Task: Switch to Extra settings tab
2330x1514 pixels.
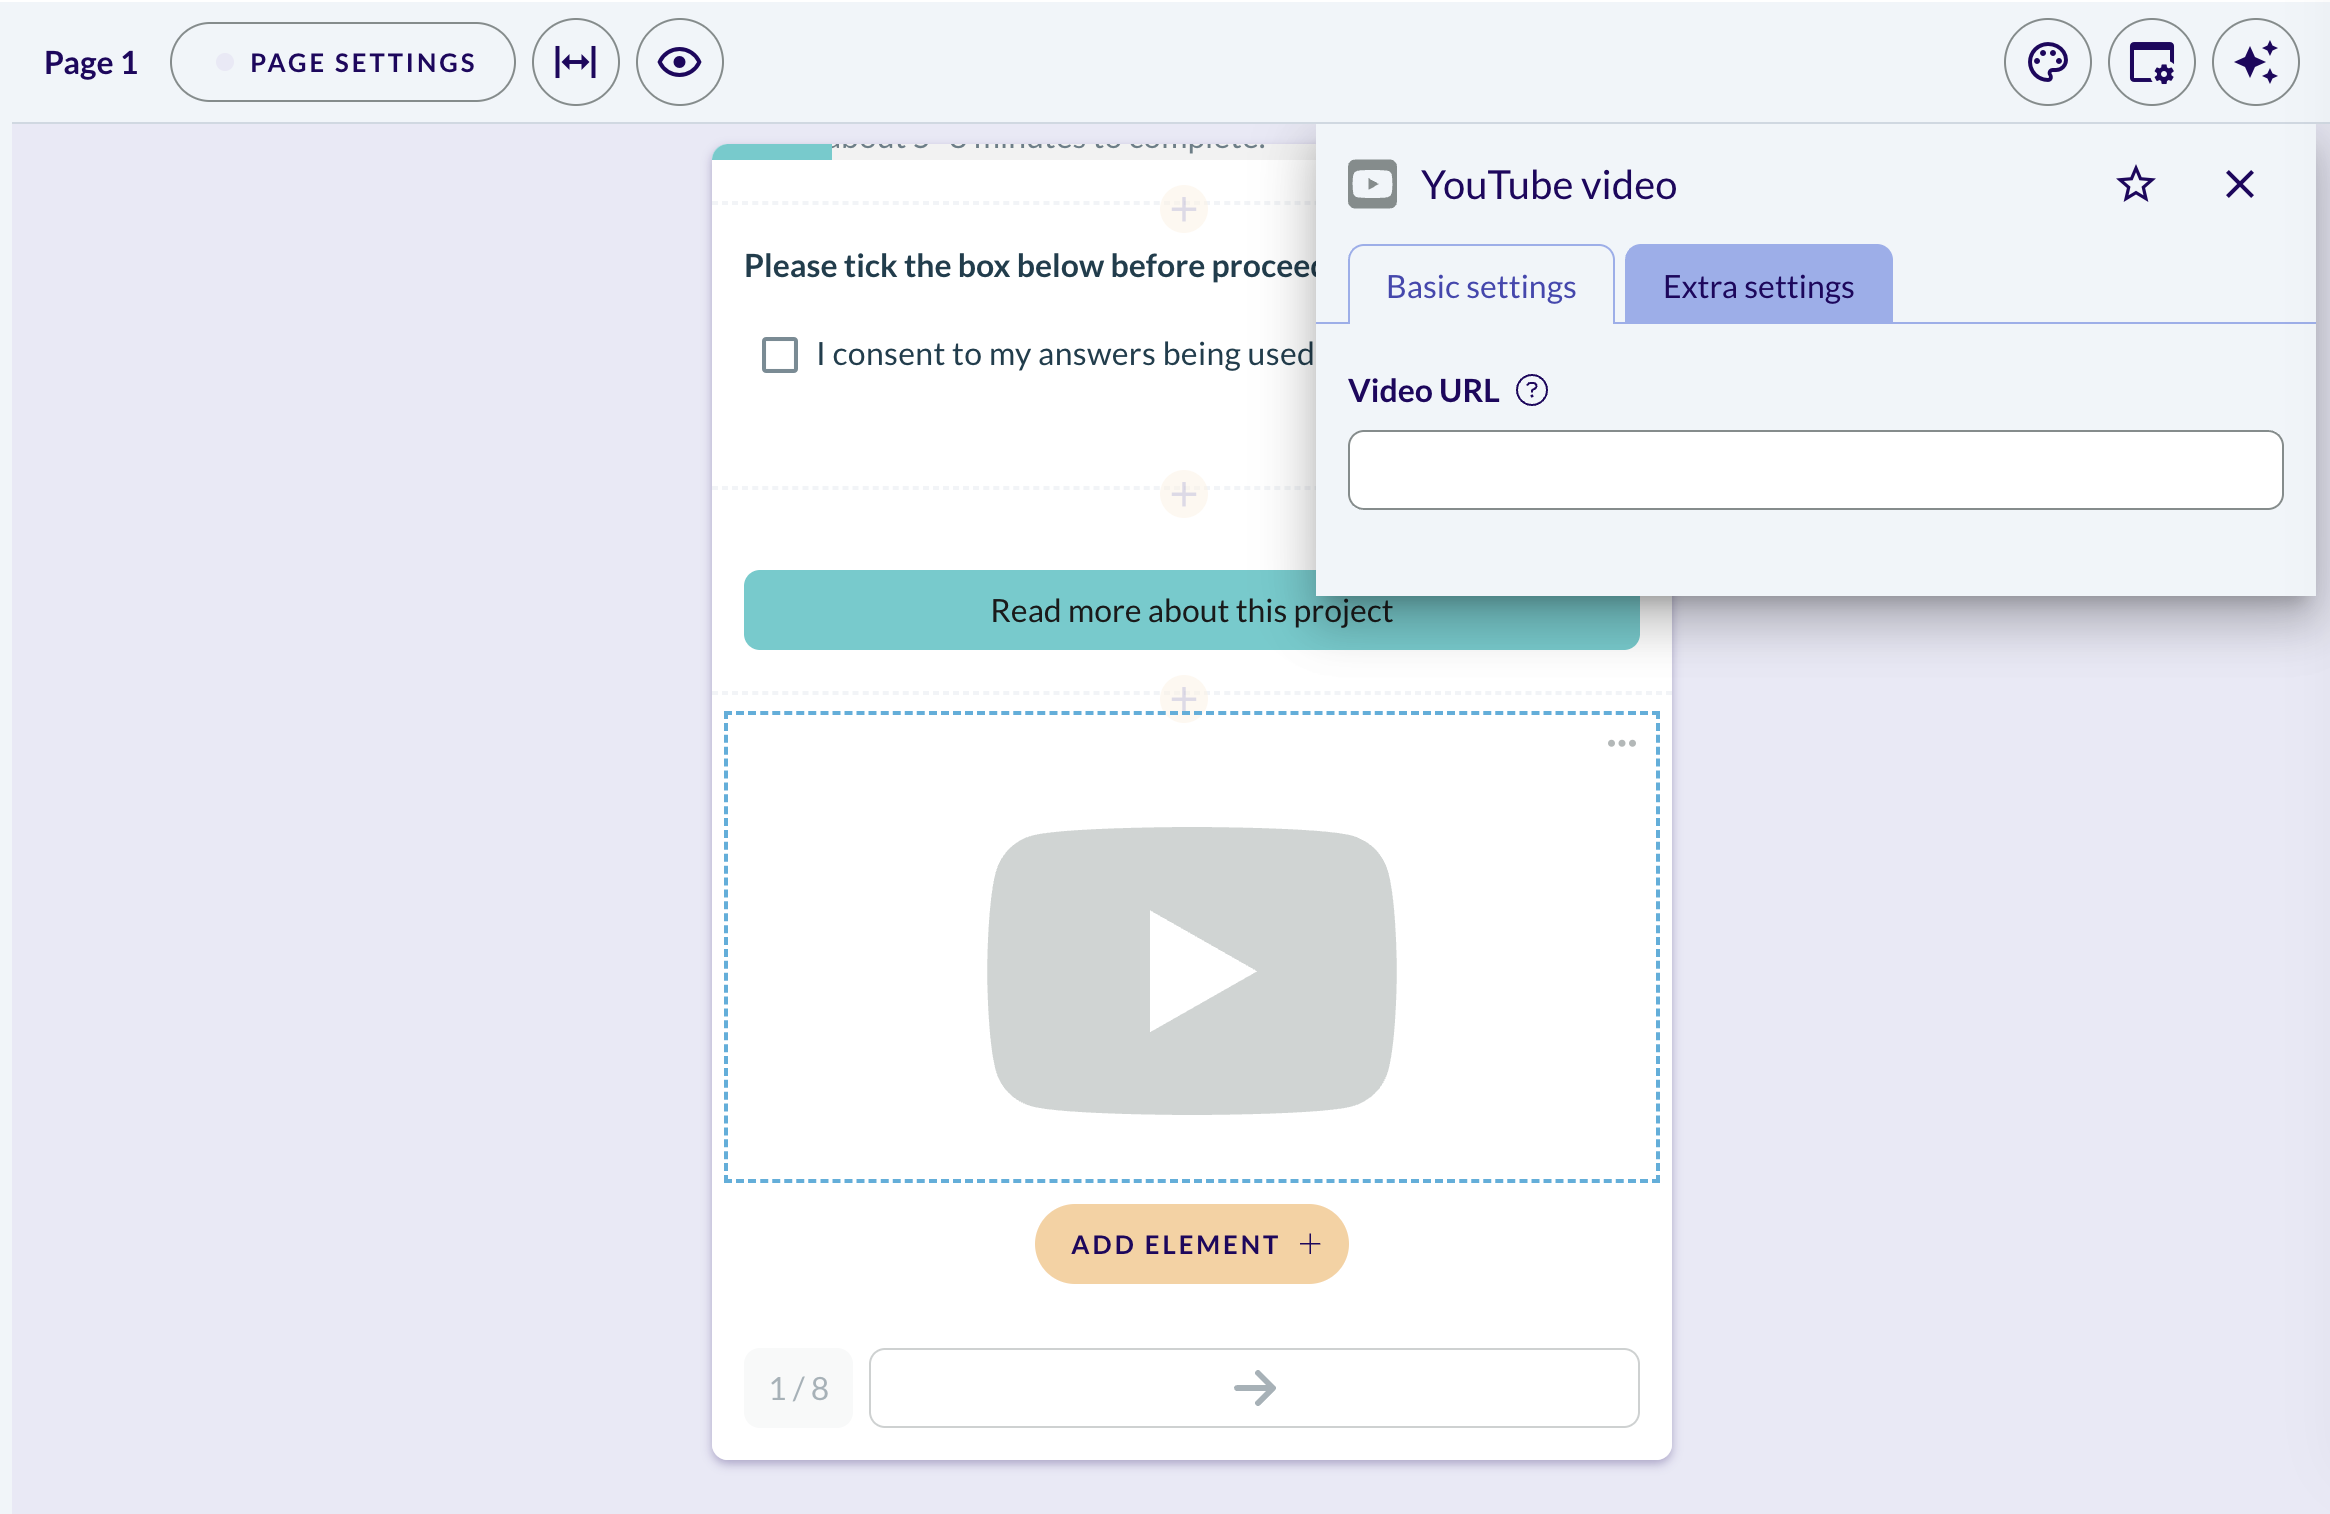Action: pyautogui.click(x=1758, y=286)
